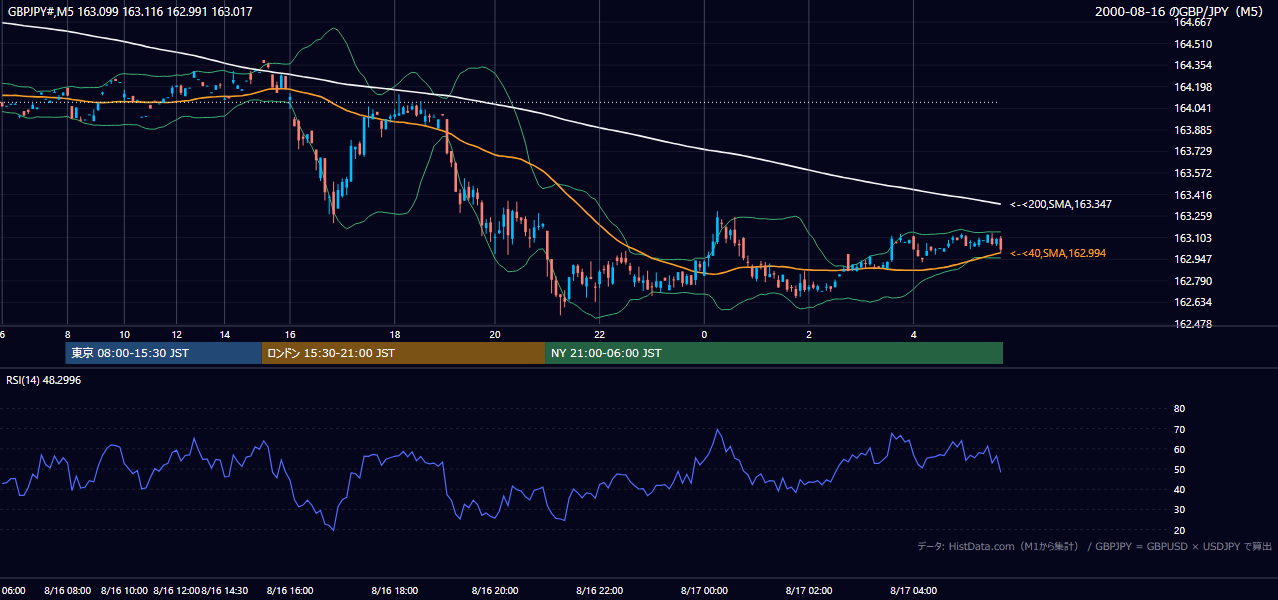1278x600 pixels.
Task: Click price axis value 163.103
Action: coord(1193,238)
